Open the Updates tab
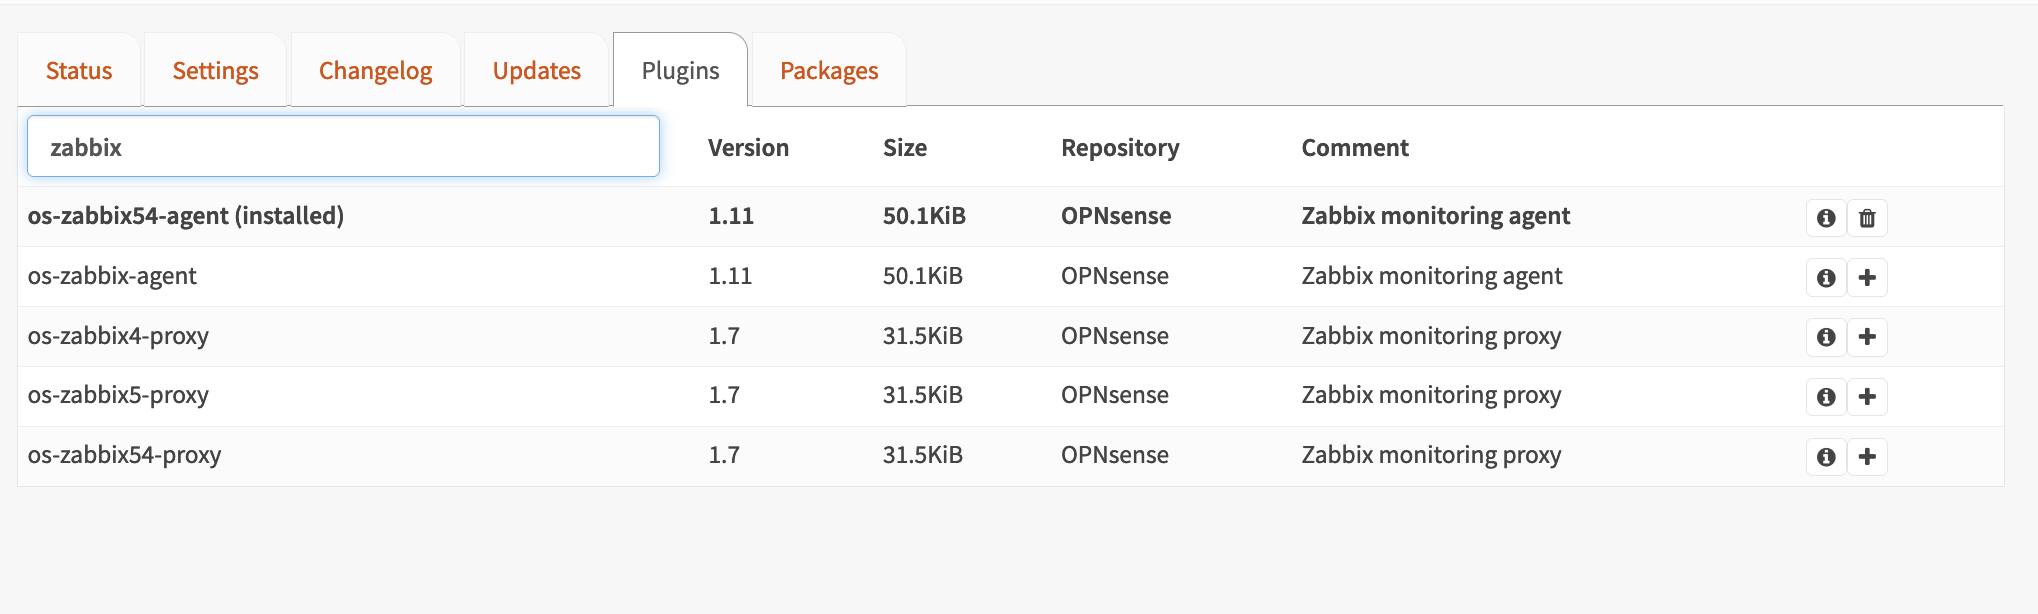 click(536, 70)
